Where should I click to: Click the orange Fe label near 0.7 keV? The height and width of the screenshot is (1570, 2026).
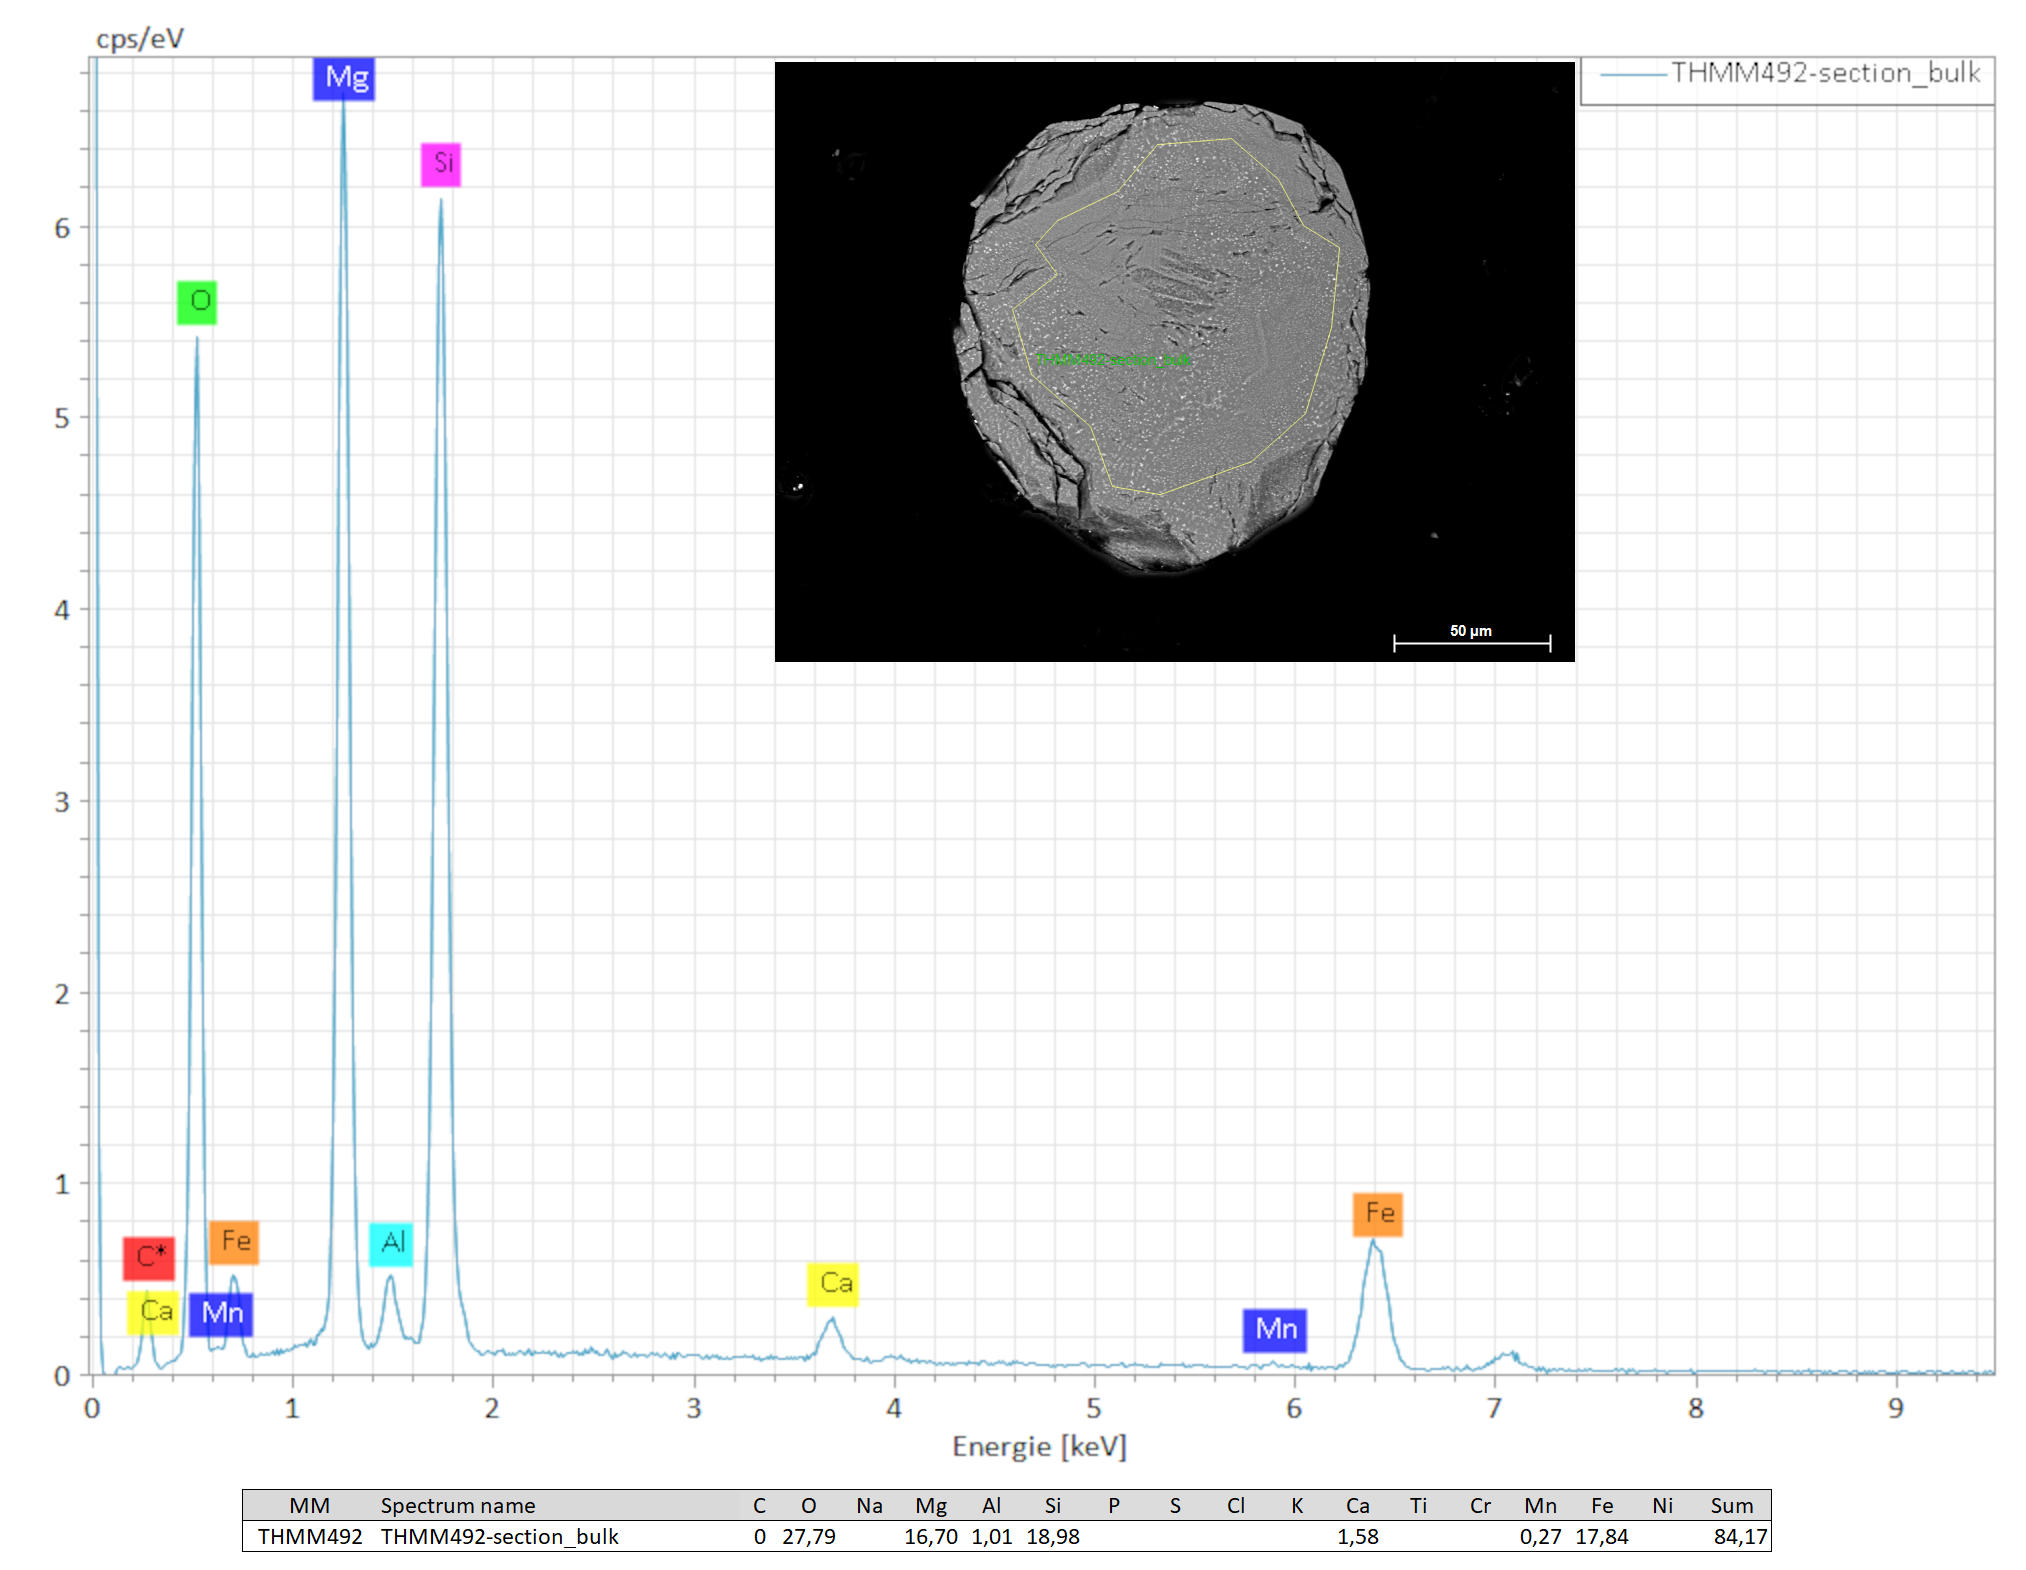234,1242
